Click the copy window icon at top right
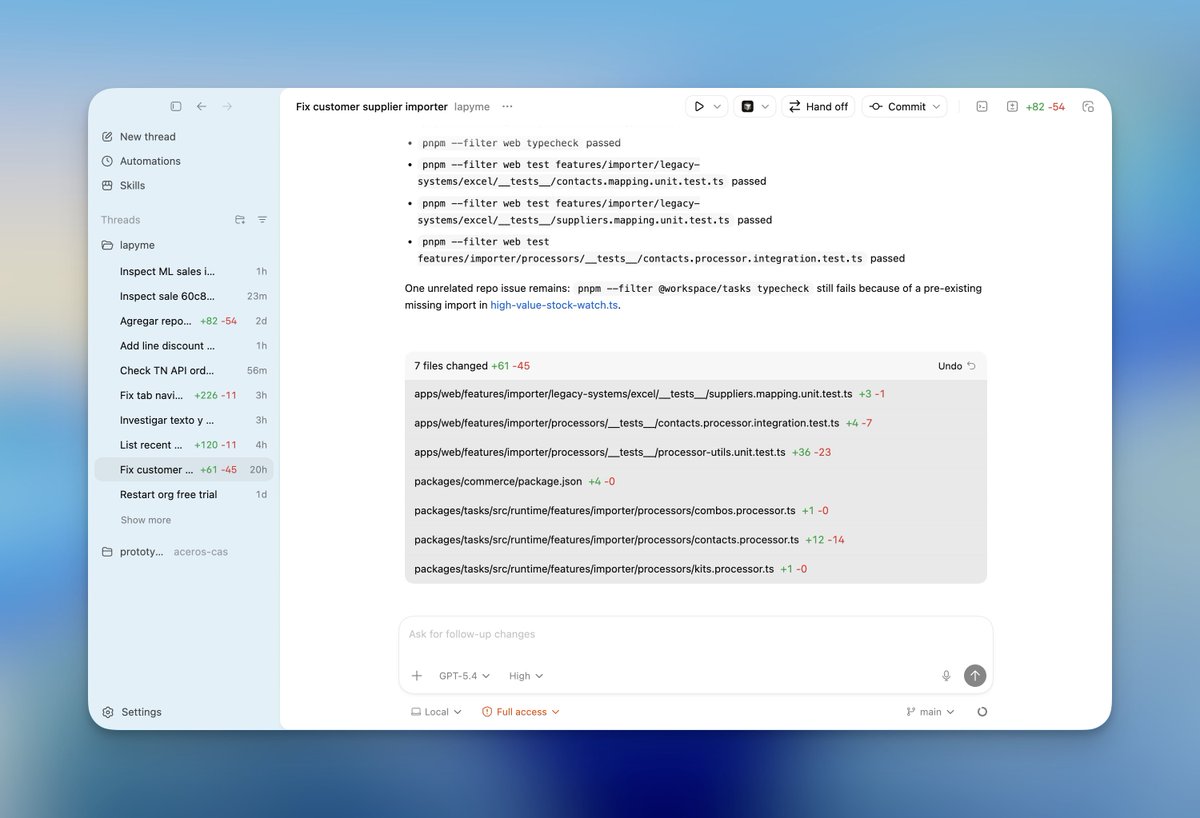This screenshot has height=818, width=1200. point(1088,106)
